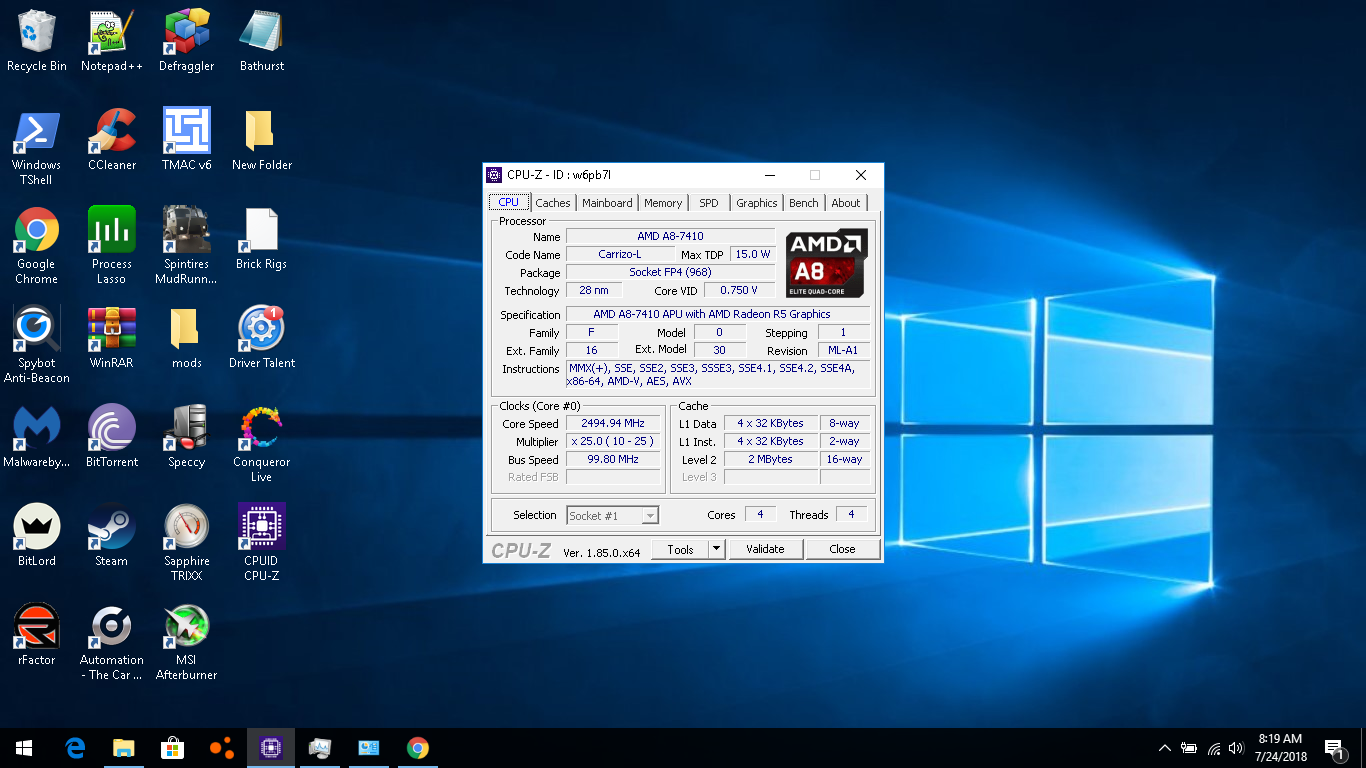
Task: Select the WinRAR desktop icon
Action: click(x=112, y=338)
